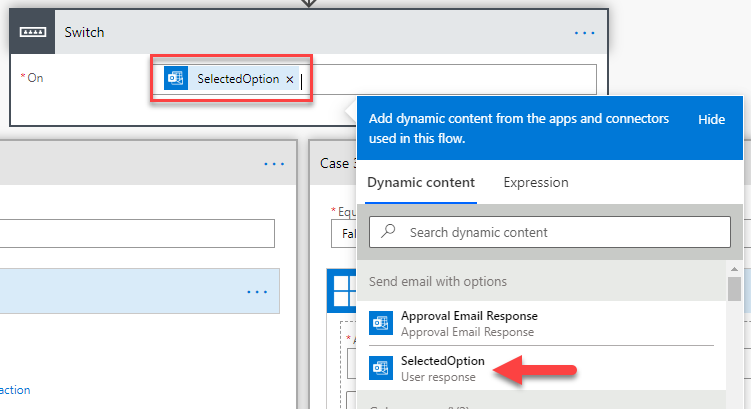Click the left case Equals input field
This screenshot has height=409, width=751.
tap(137, 233)
